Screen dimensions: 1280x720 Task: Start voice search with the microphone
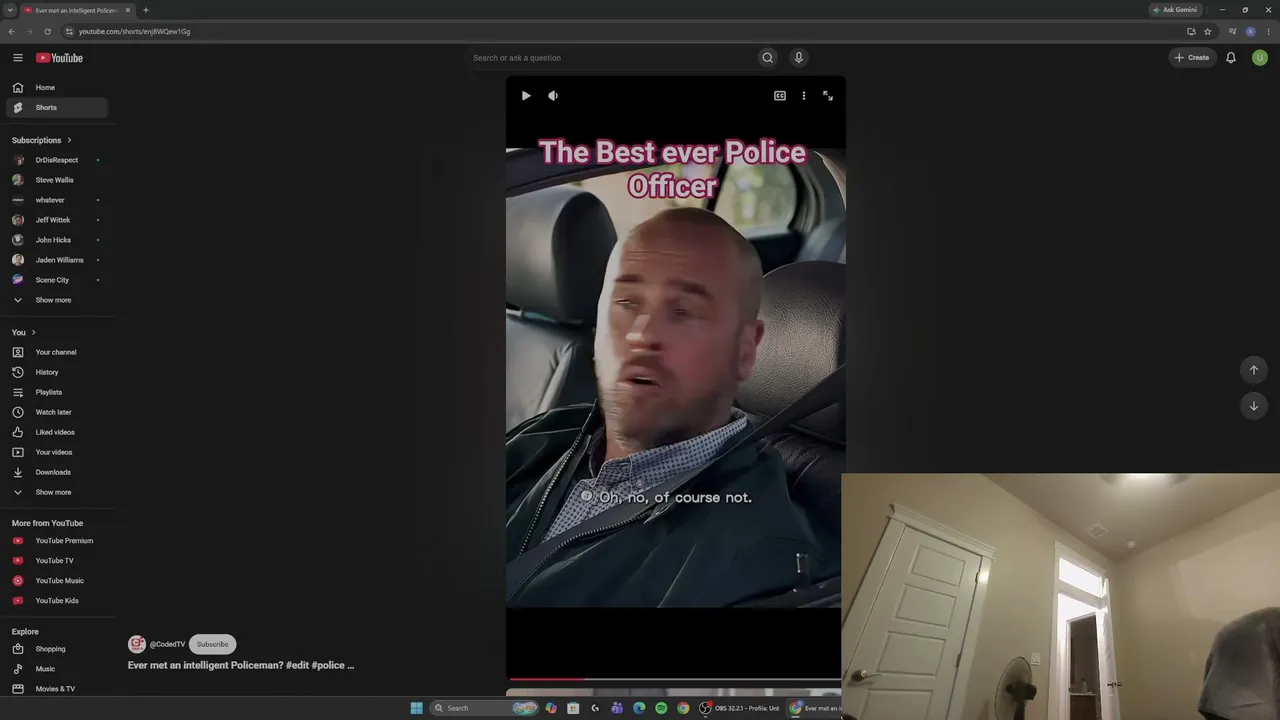pyautogui.click(x=799, y=58)
